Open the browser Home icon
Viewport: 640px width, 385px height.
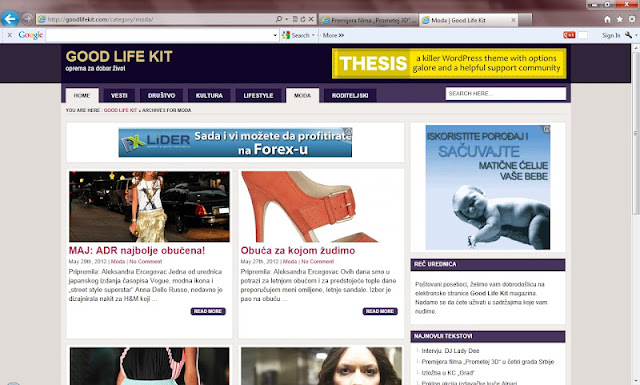pyautogui.click(x=607, y=19)
